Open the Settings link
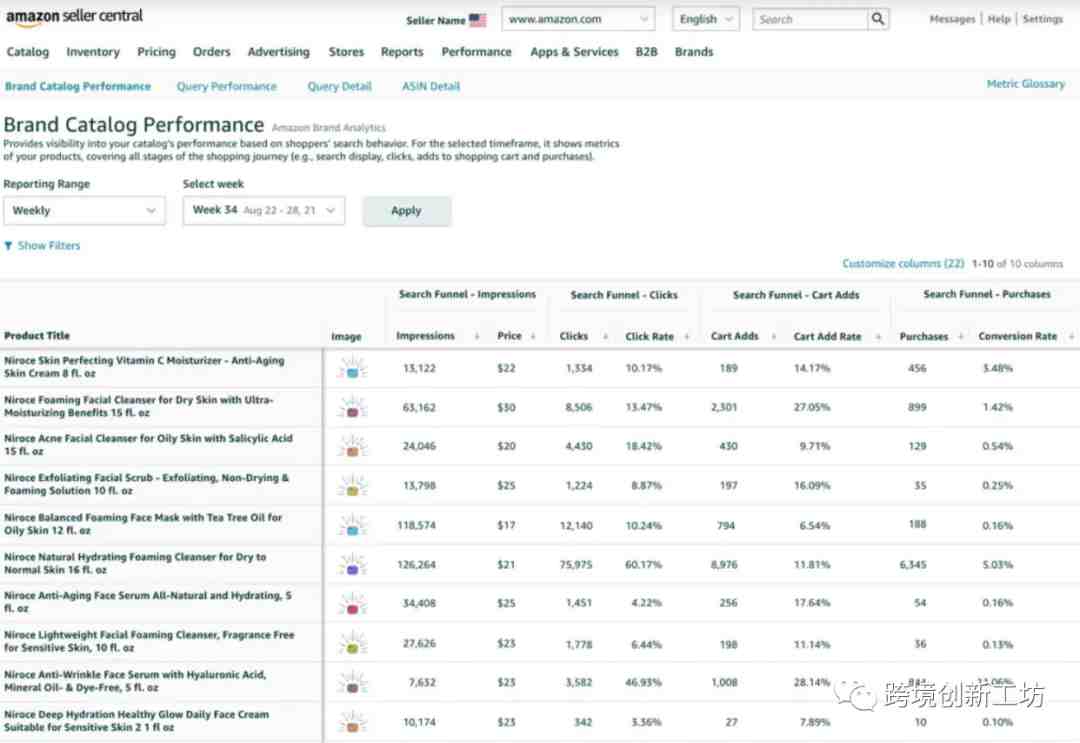This screenshot has height=743, width=1080. tap(1043, 19)
